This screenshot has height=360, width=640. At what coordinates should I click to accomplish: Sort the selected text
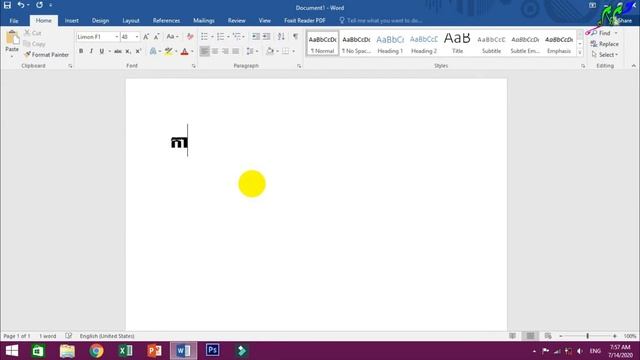(281, 37)
